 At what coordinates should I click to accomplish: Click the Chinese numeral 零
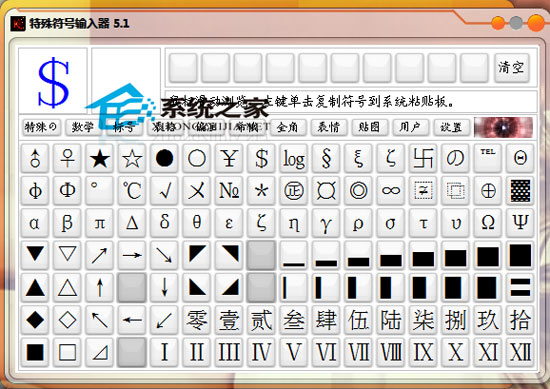point(196,320)
